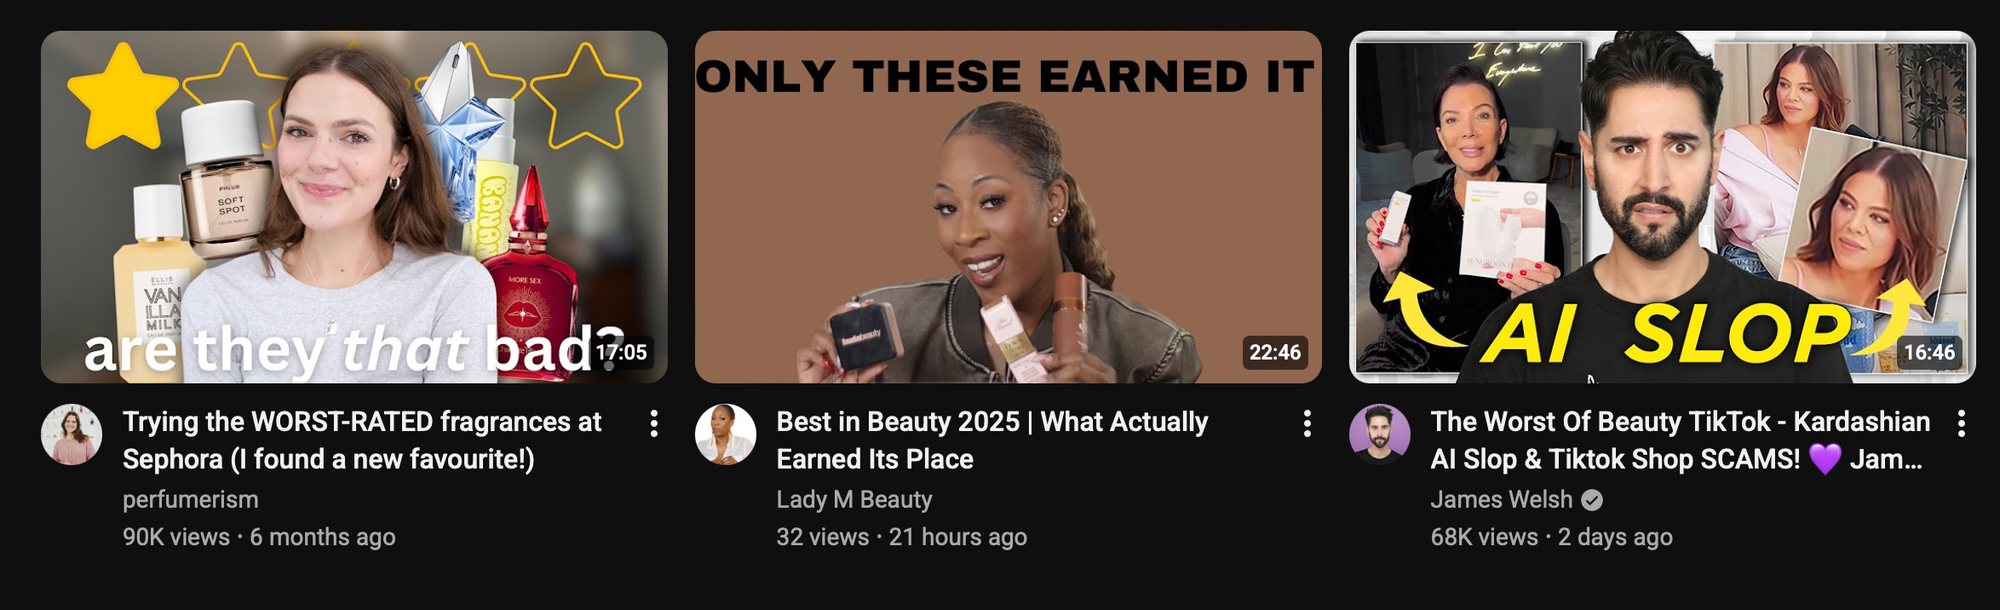Click the perfumerism channel avatar
The image size is (2000, 610).
(71, 435)
